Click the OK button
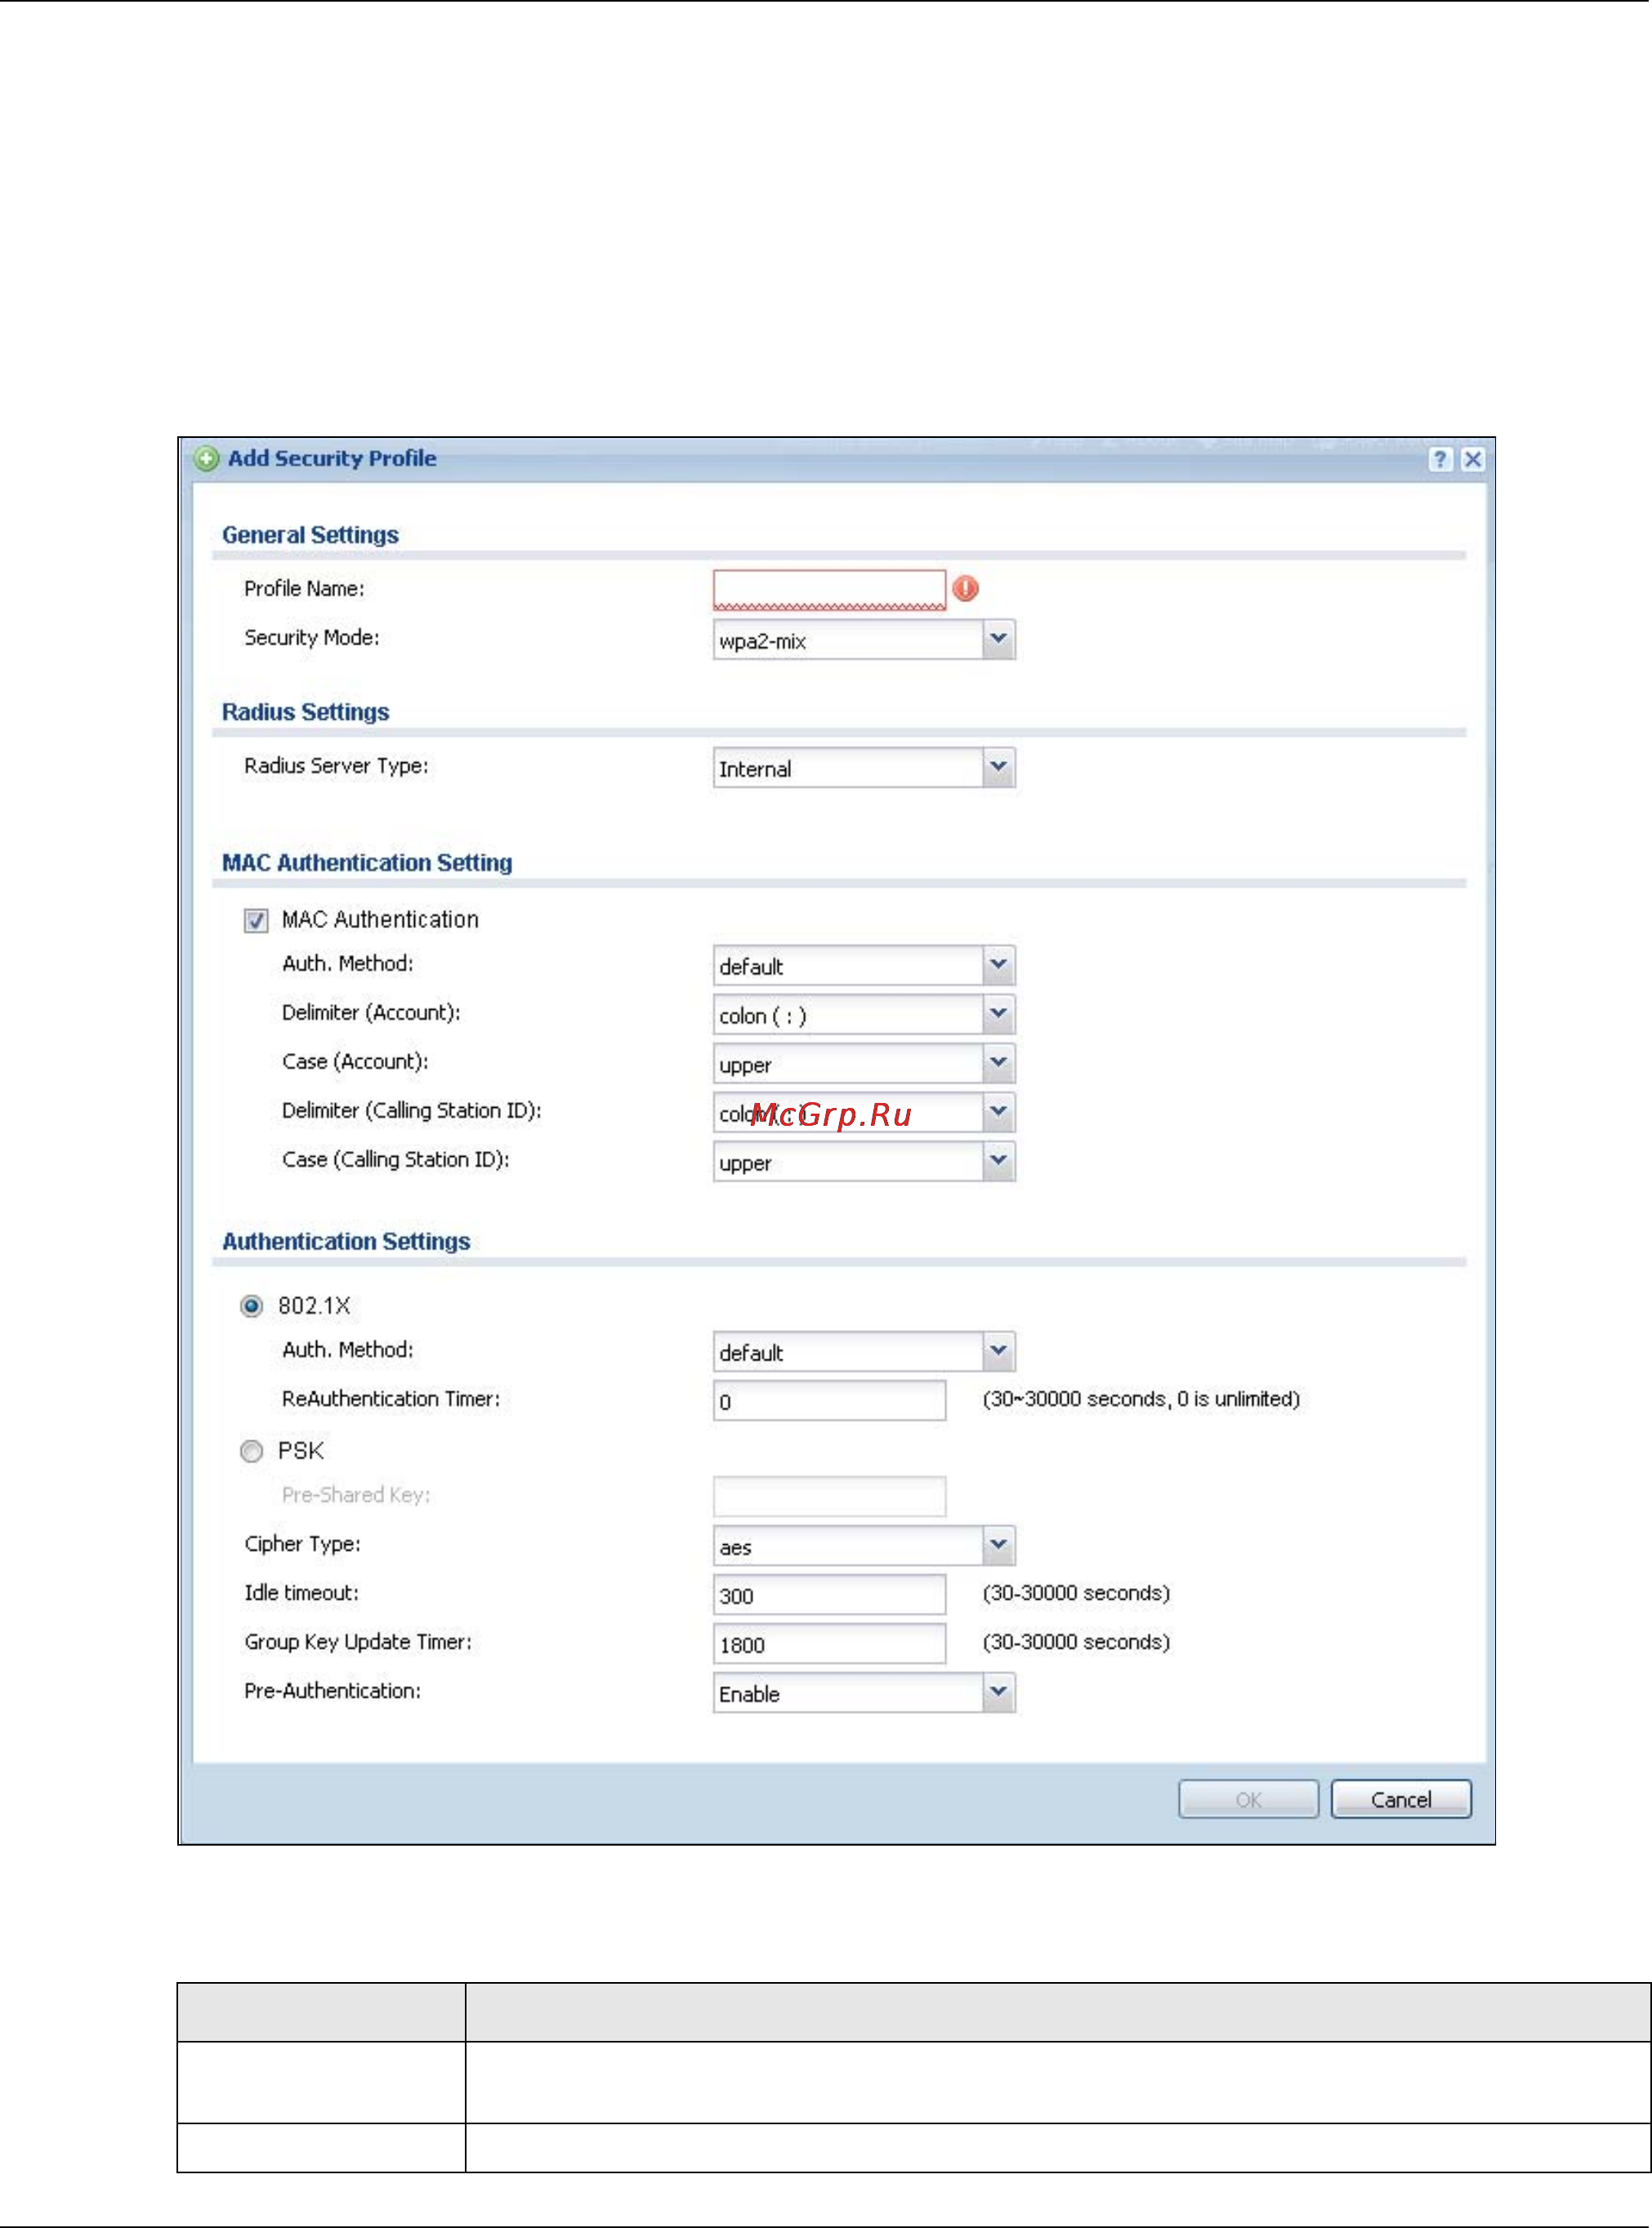Screen dimensions: 1652x2228 click(x=1248, y=1799)
